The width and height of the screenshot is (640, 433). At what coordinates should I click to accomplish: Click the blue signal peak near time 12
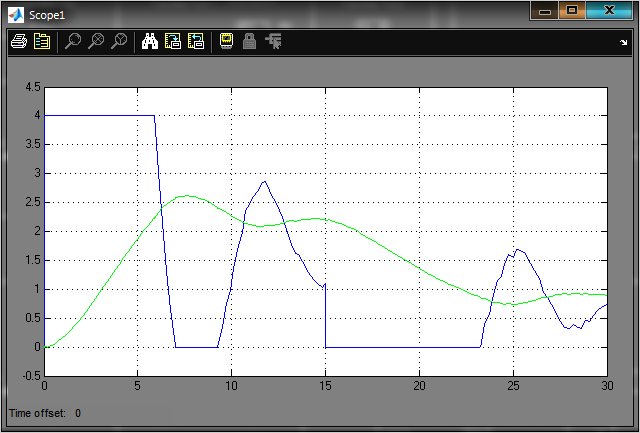click(264, 182)
